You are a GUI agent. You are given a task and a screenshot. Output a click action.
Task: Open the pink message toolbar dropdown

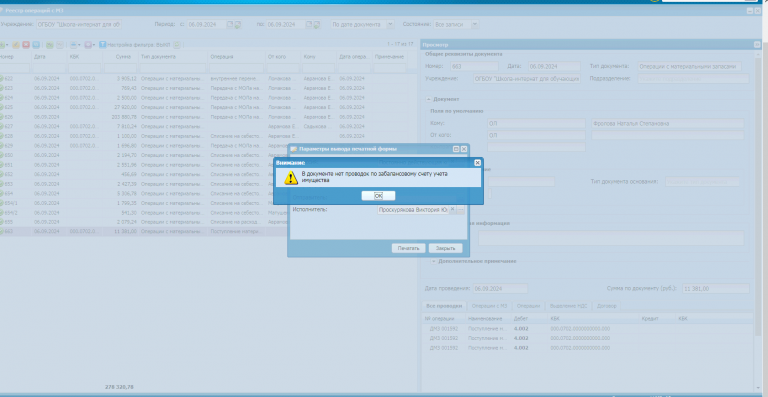coord(90,45)
